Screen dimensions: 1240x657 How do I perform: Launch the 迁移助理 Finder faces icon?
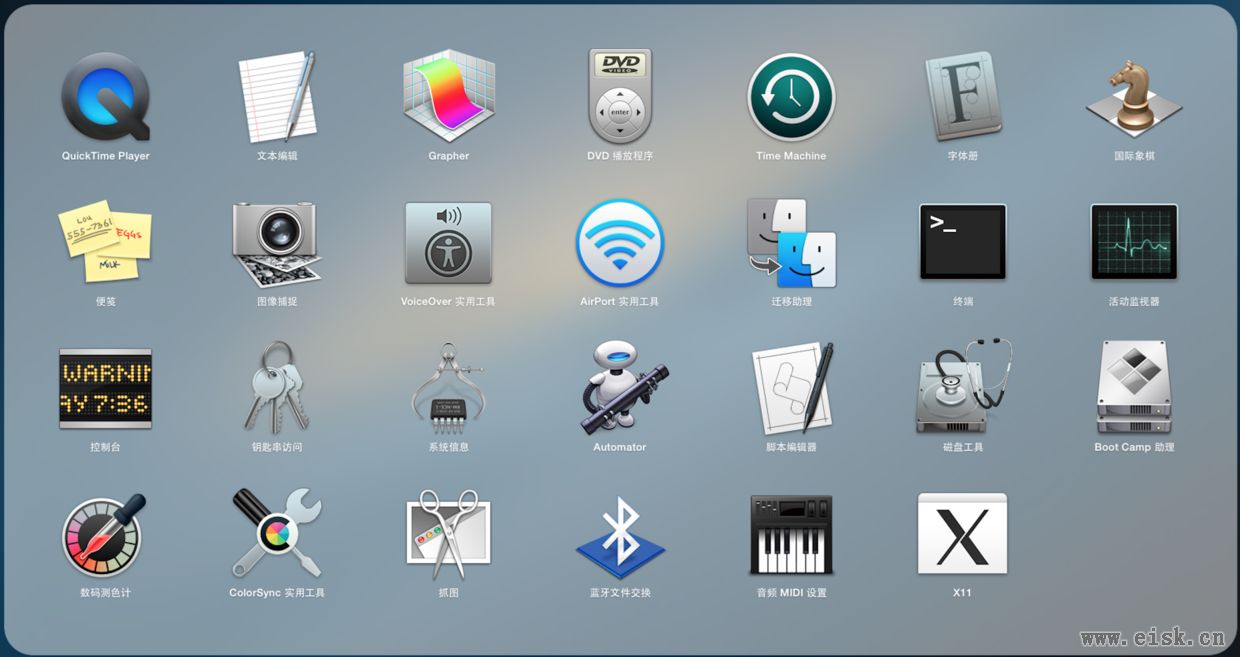[791, 243]
